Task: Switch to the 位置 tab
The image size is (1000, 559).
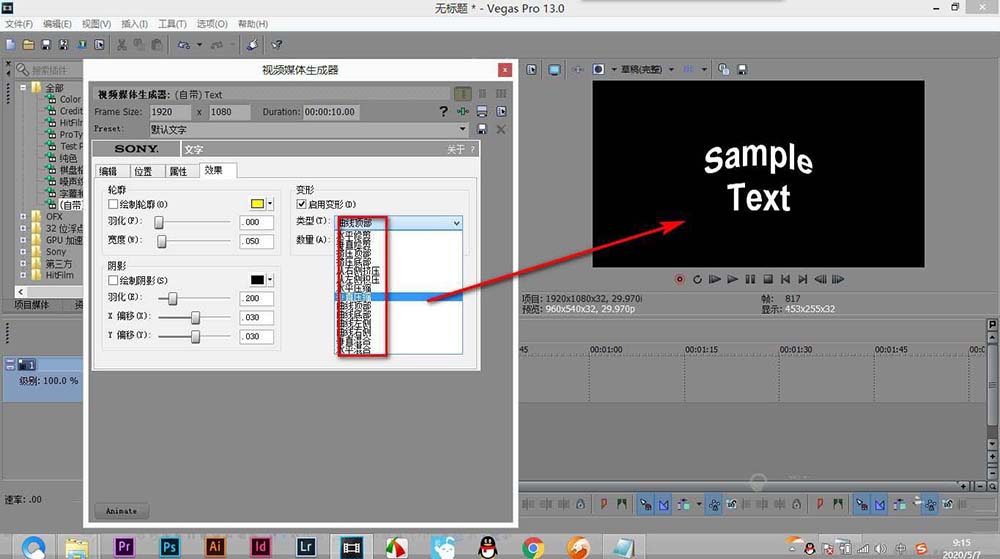Action: 143,171
